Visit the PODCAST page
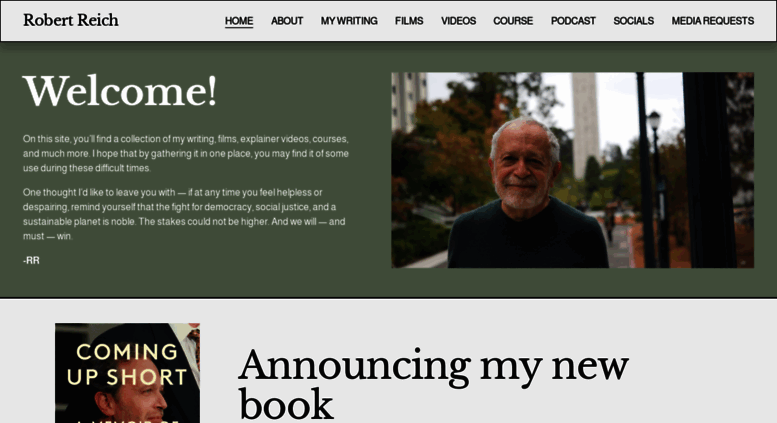777x423 pixels. tap(573, 21)
